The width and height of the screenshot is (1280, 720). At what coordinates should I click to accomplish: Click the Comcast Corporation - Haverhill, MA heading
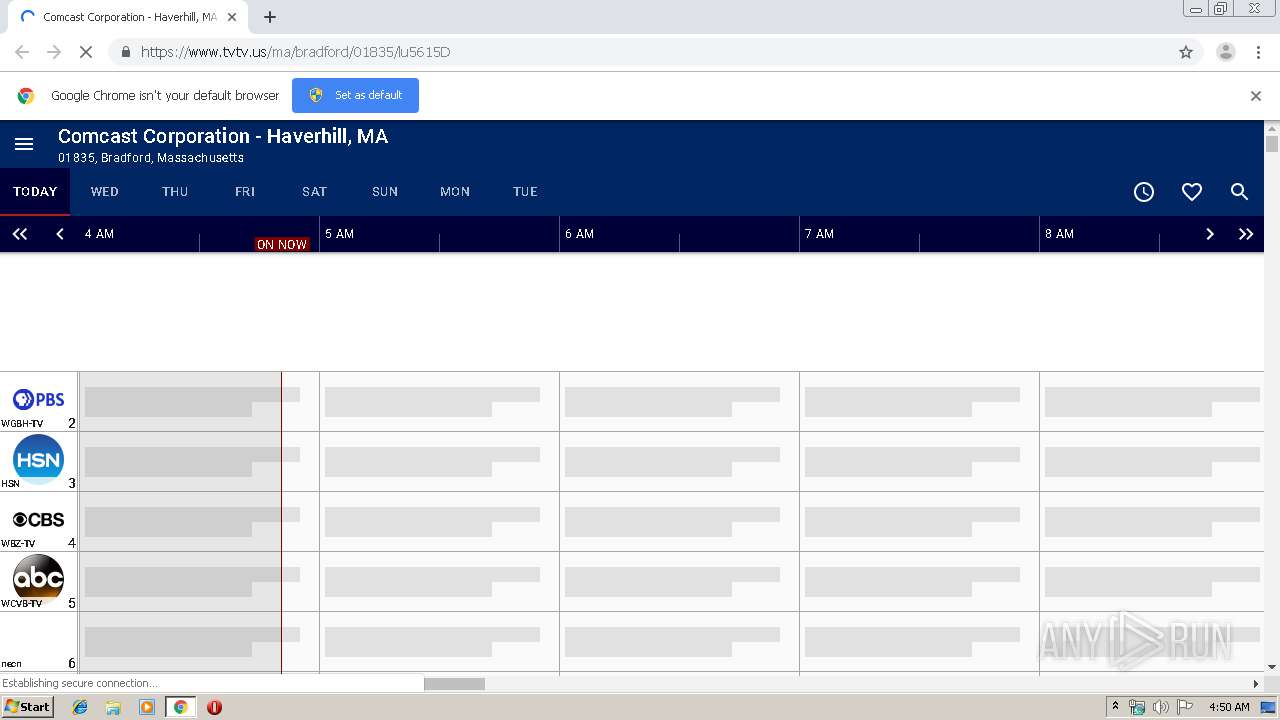[223, 136]
